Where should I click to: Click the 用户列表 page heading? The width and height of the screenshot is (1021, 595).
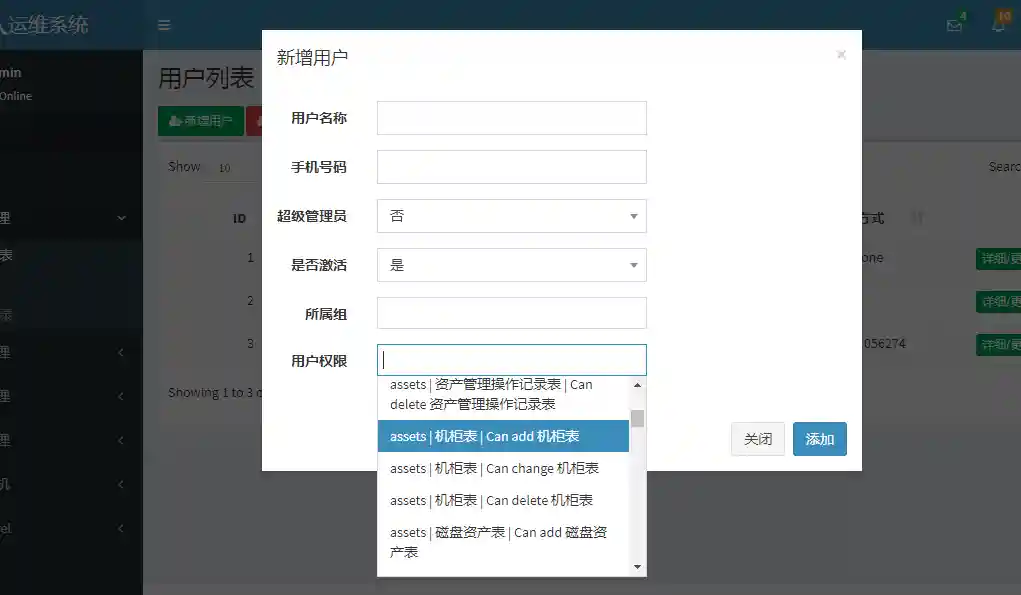tap(206, 78)
